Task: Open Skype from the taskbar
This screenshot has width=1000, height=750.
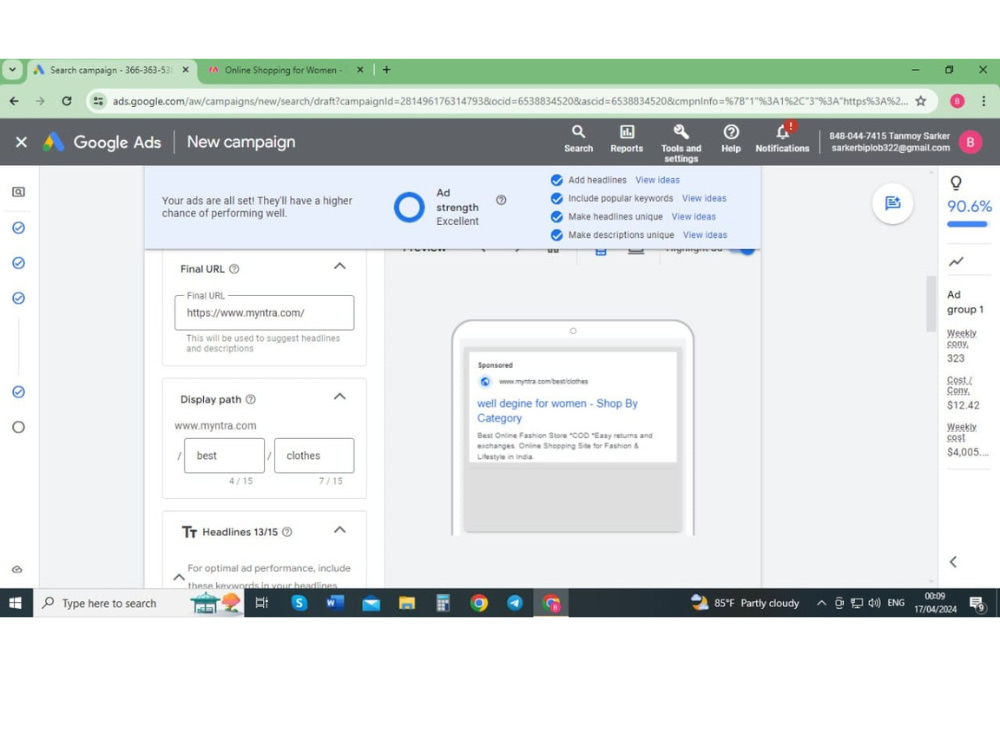Action: (x=298, y=603)
